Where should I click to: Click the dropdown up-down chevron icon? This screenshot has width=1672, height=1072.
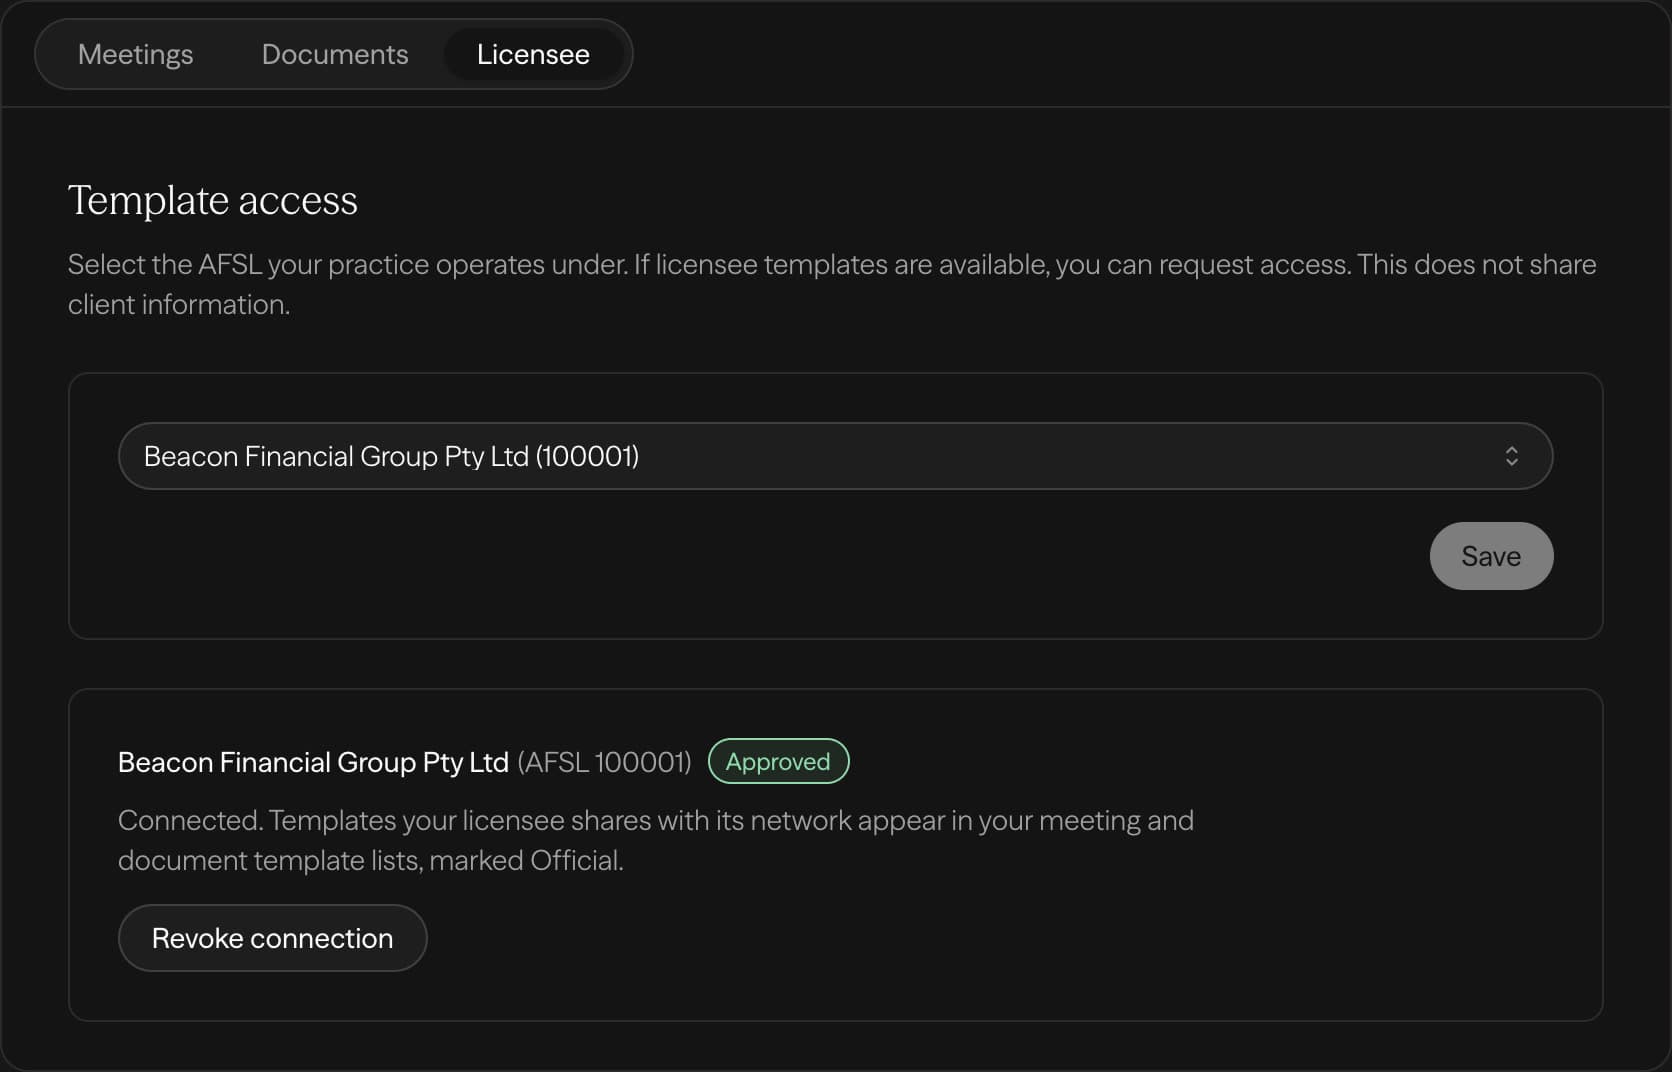pos(1511,456)
